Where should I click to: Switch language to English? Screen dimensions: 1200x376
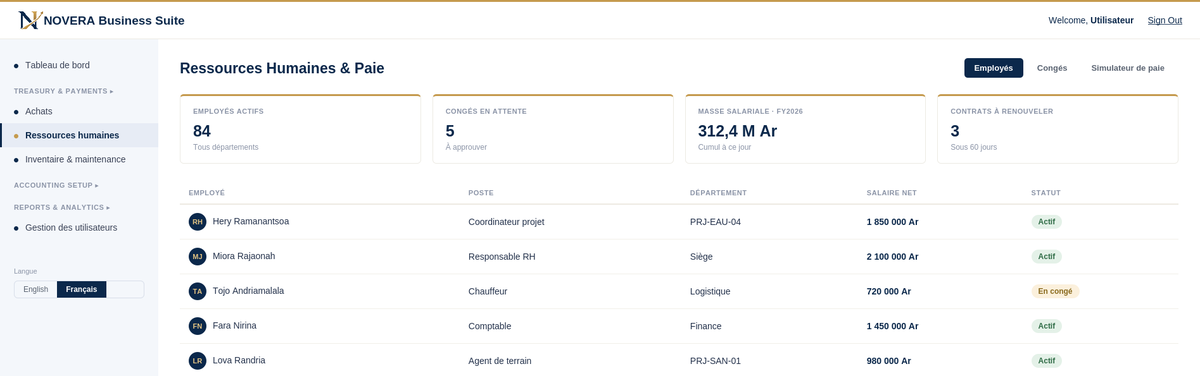coord(36,289)
